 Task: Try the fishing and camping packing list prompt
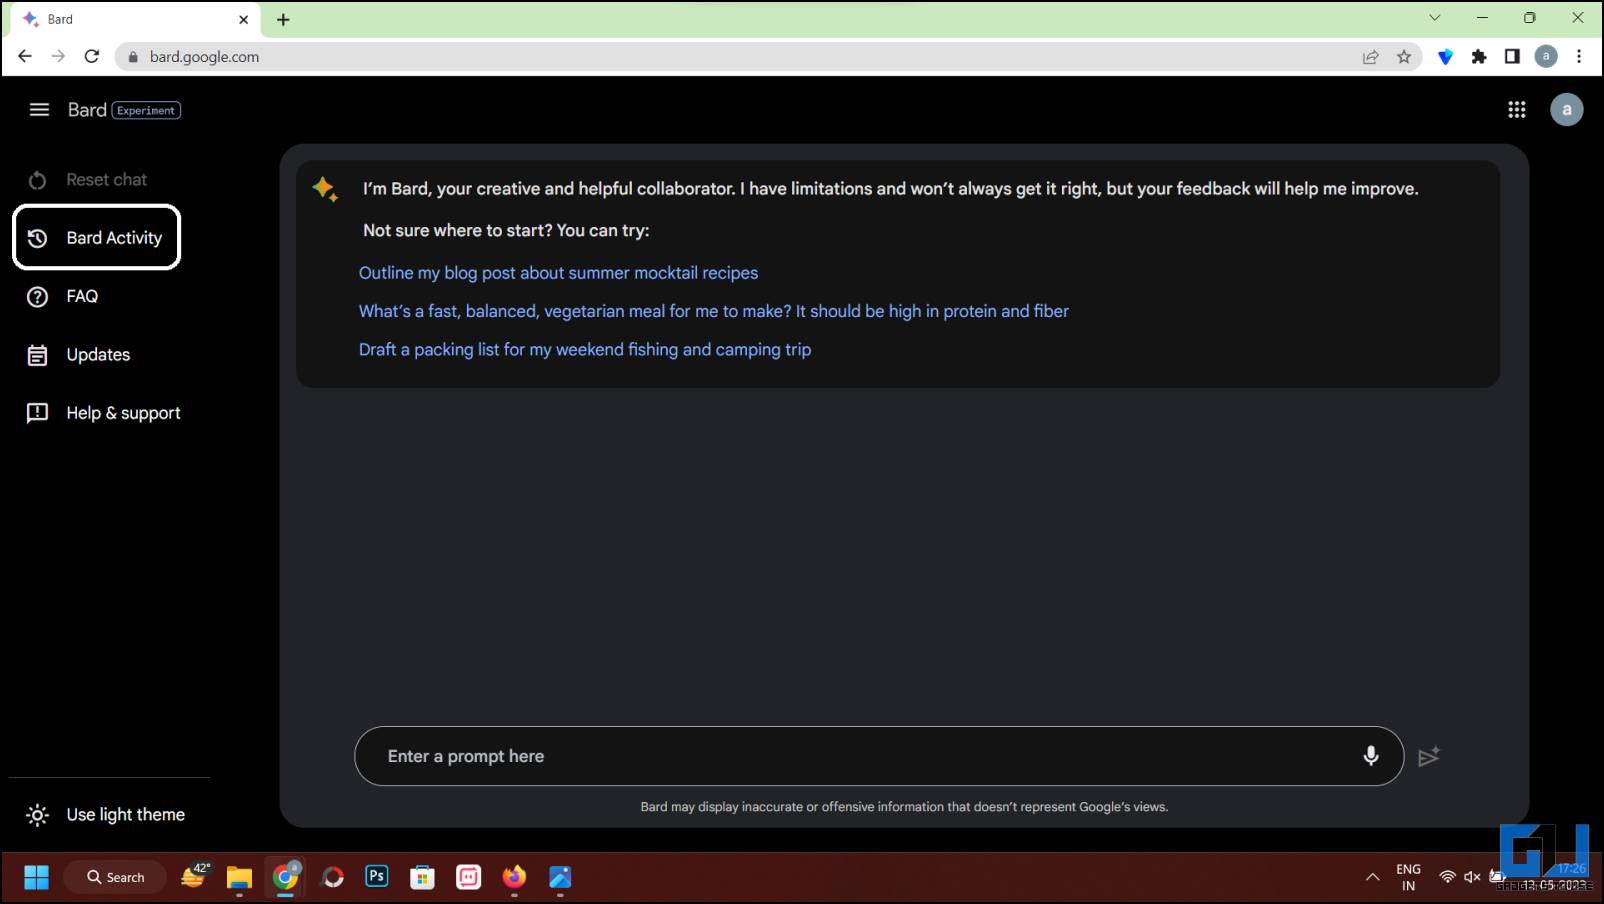pos(585,350)
